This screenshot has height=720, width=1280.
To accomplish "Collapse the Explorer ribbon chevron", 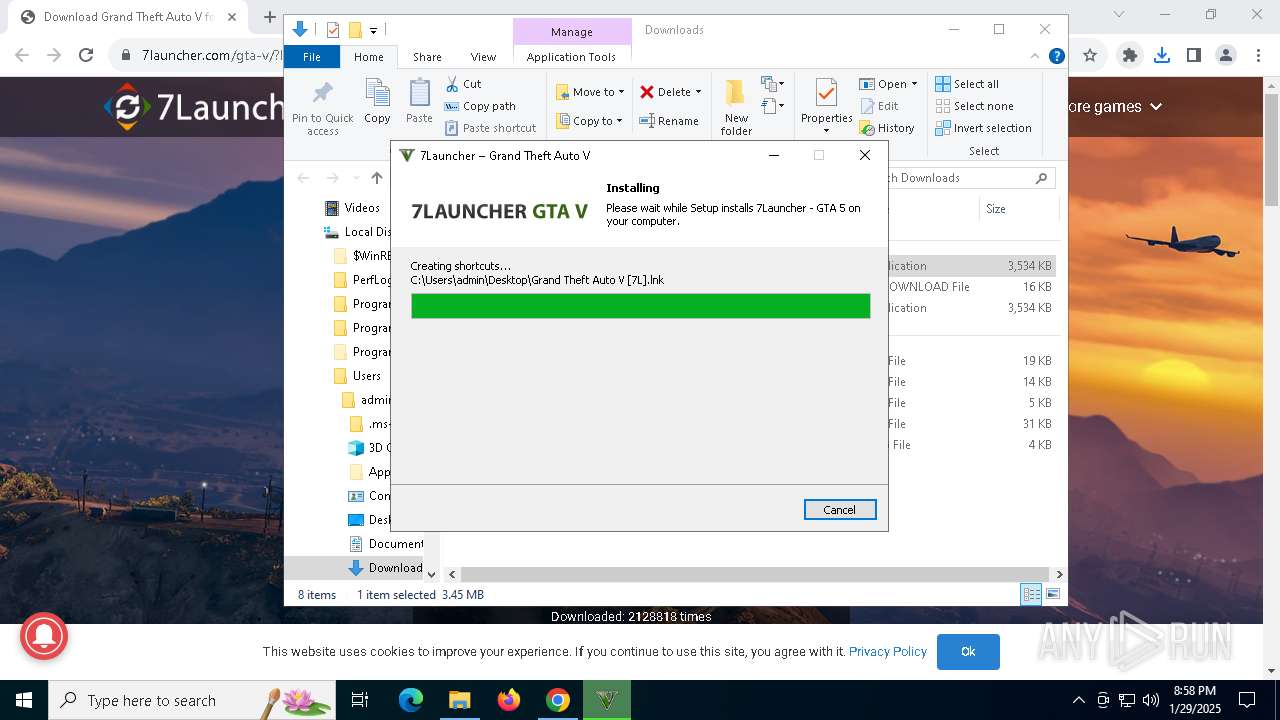I will click(x=1035, y=57).
